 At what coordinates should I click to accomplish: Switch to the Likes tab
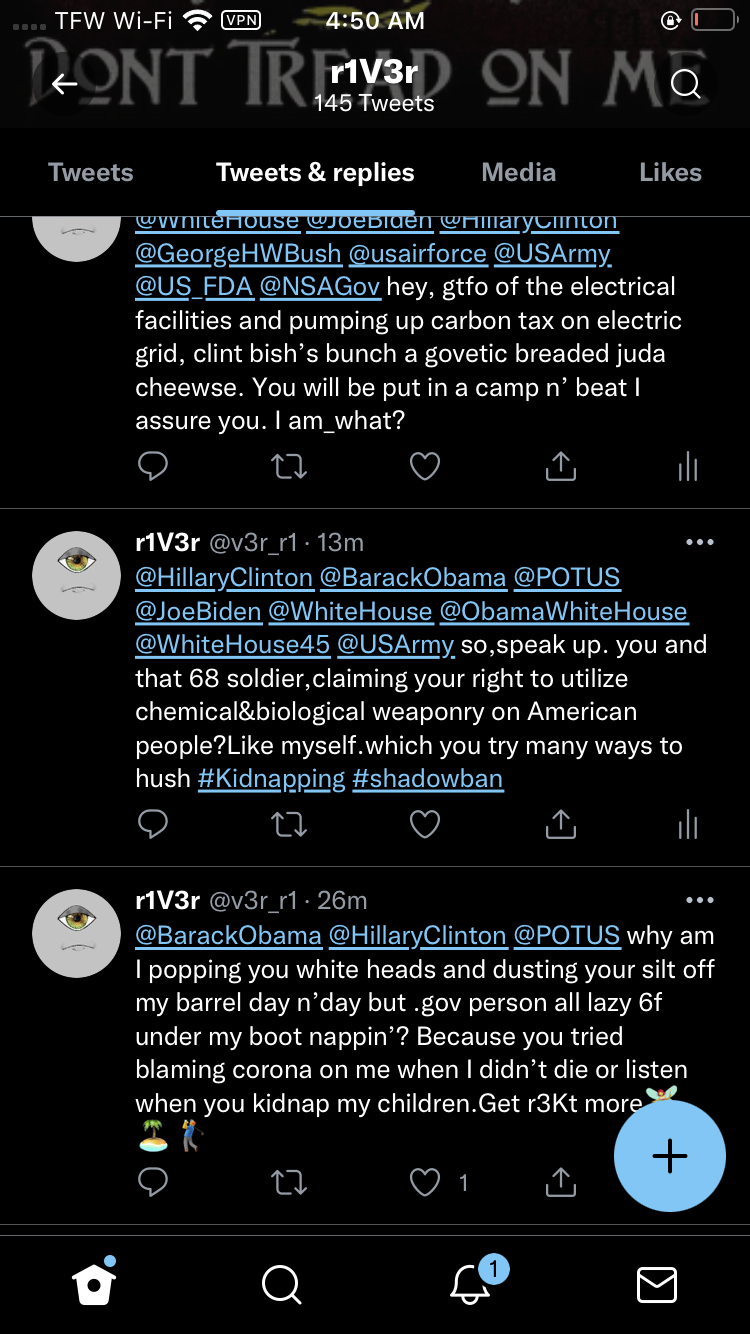(x=670, y=172)
